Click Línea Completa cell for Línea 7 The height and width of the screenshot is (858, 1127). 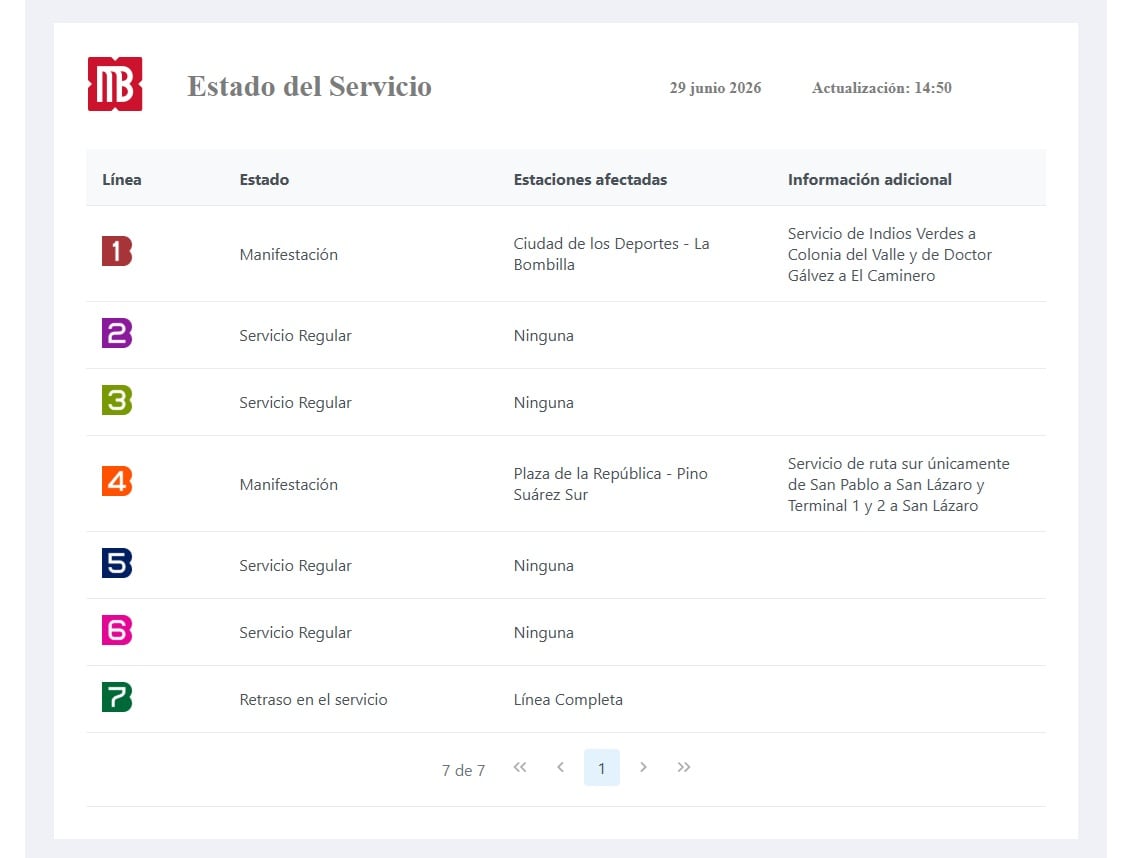[x=568, y=699]
